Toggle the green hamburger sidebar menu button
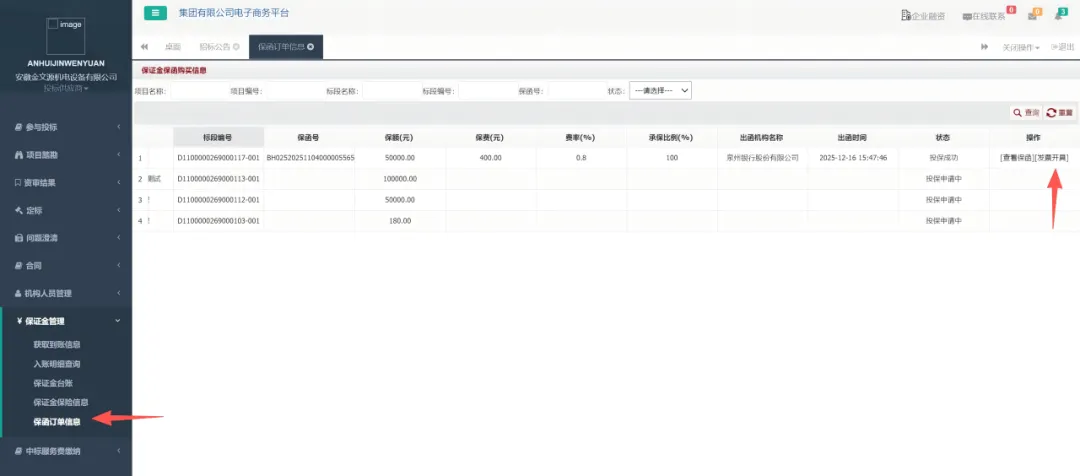Image resolution: width=1080 pixels, height=476 pixels. [x=155, y=12]
